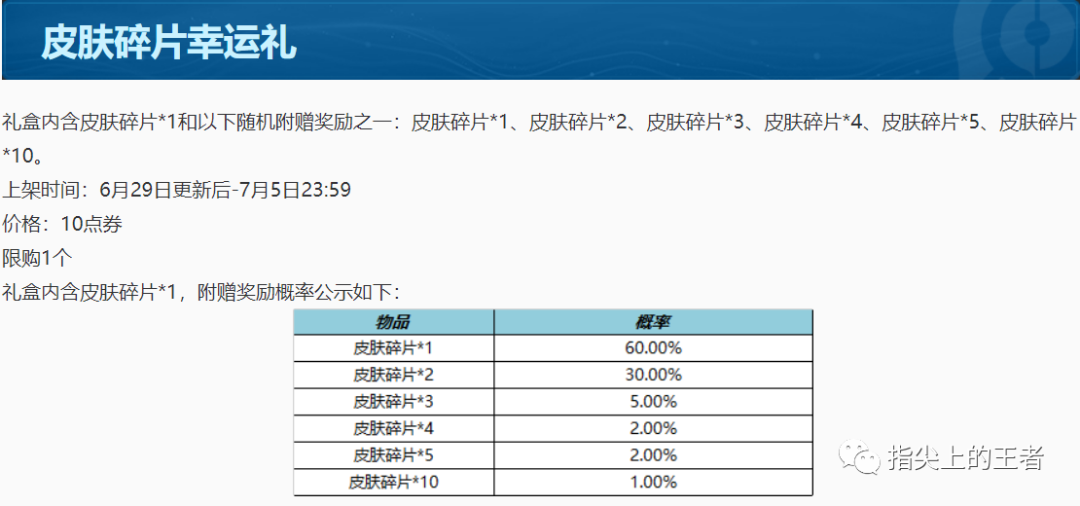1080x506 pixels.
Task: Select the cell 皮肤碎片*10 in the table
Action: click(x=393, y=482)
